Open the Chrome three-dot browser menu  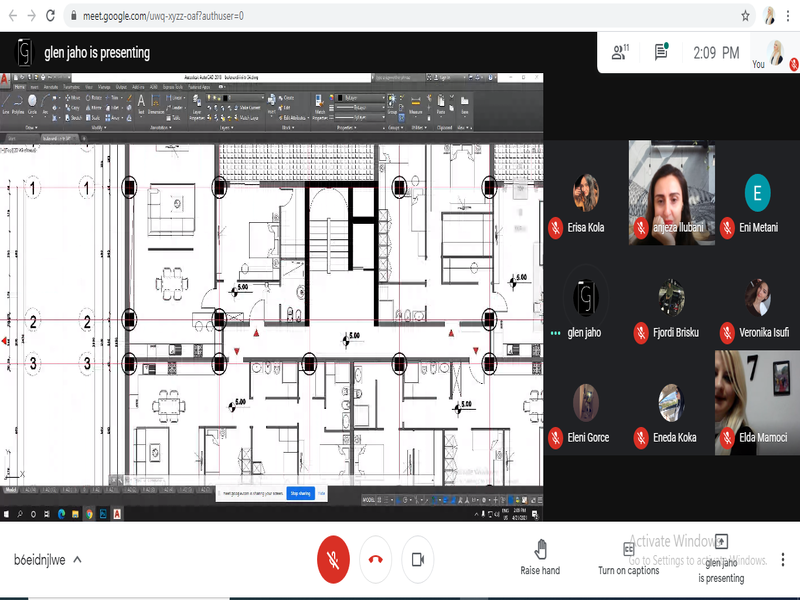(x=790, y=16)
